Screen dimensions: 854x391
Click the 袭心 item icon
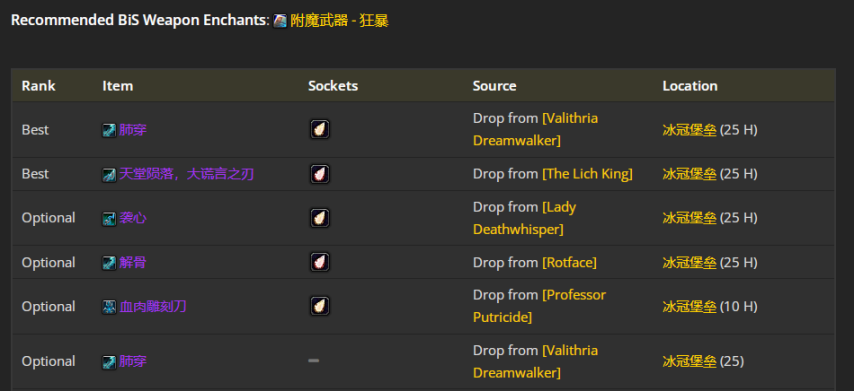109,218
